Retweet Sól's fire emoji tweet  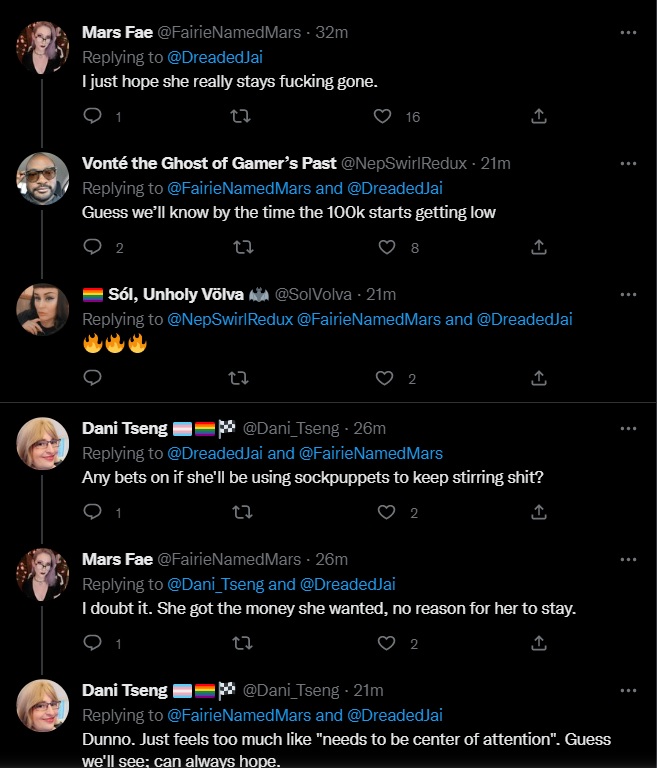(240, 378)
